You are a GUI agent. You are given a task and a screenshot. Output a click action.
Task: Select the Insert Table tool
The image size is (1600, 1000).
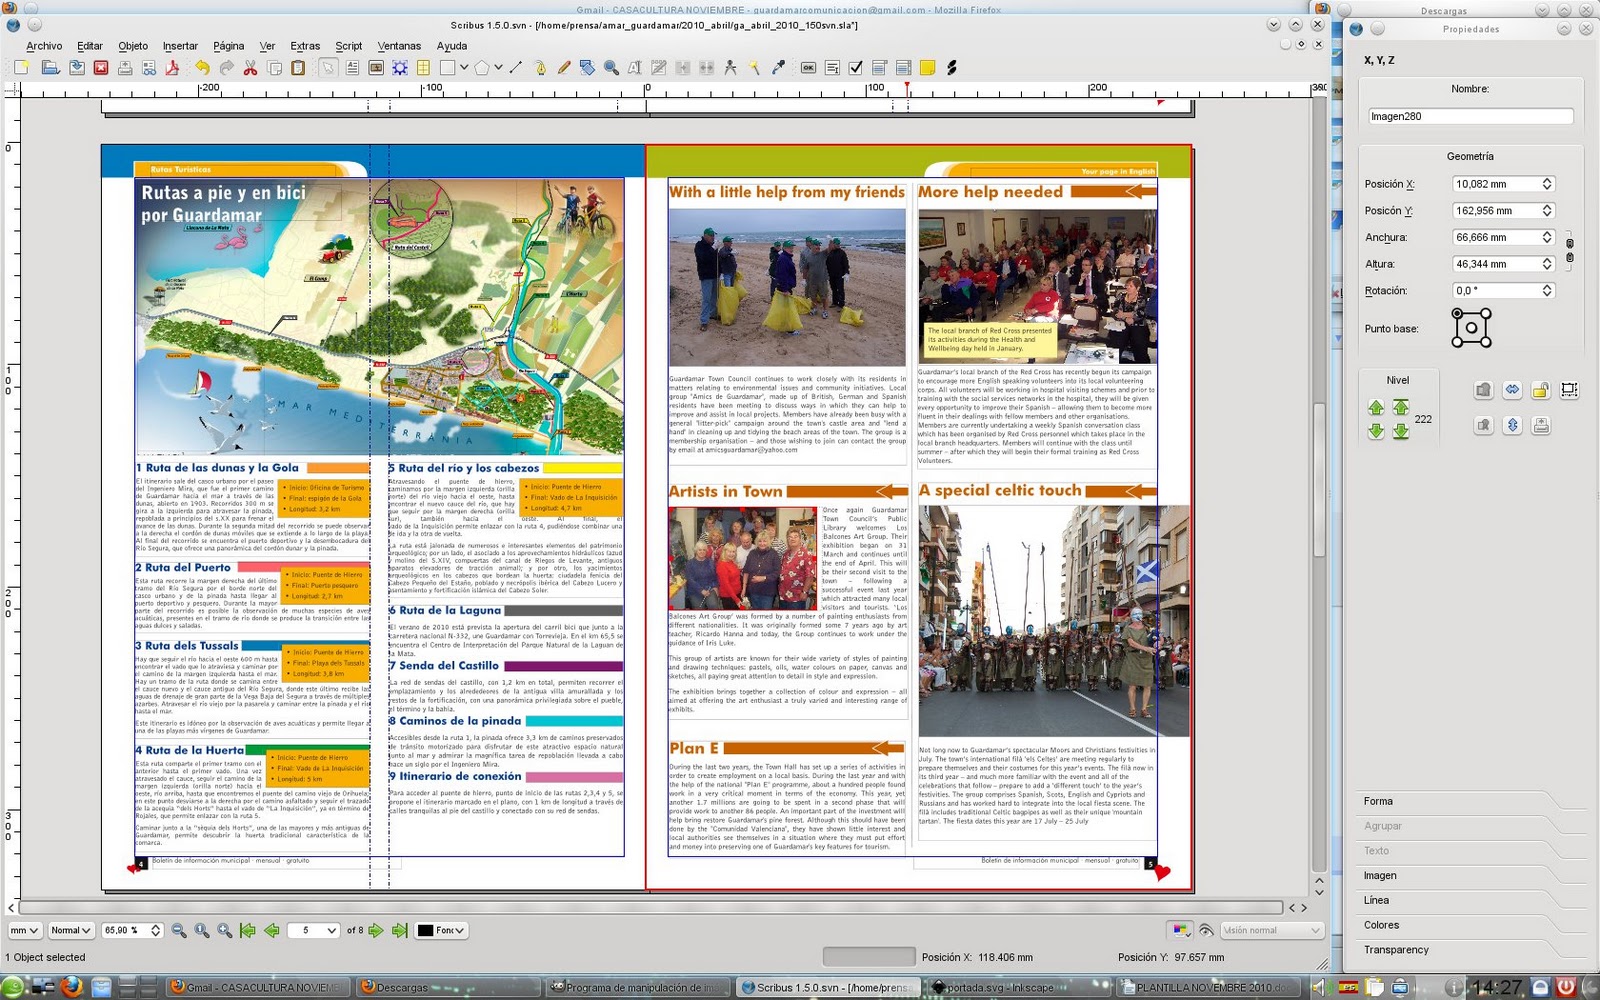pos(423,68)
